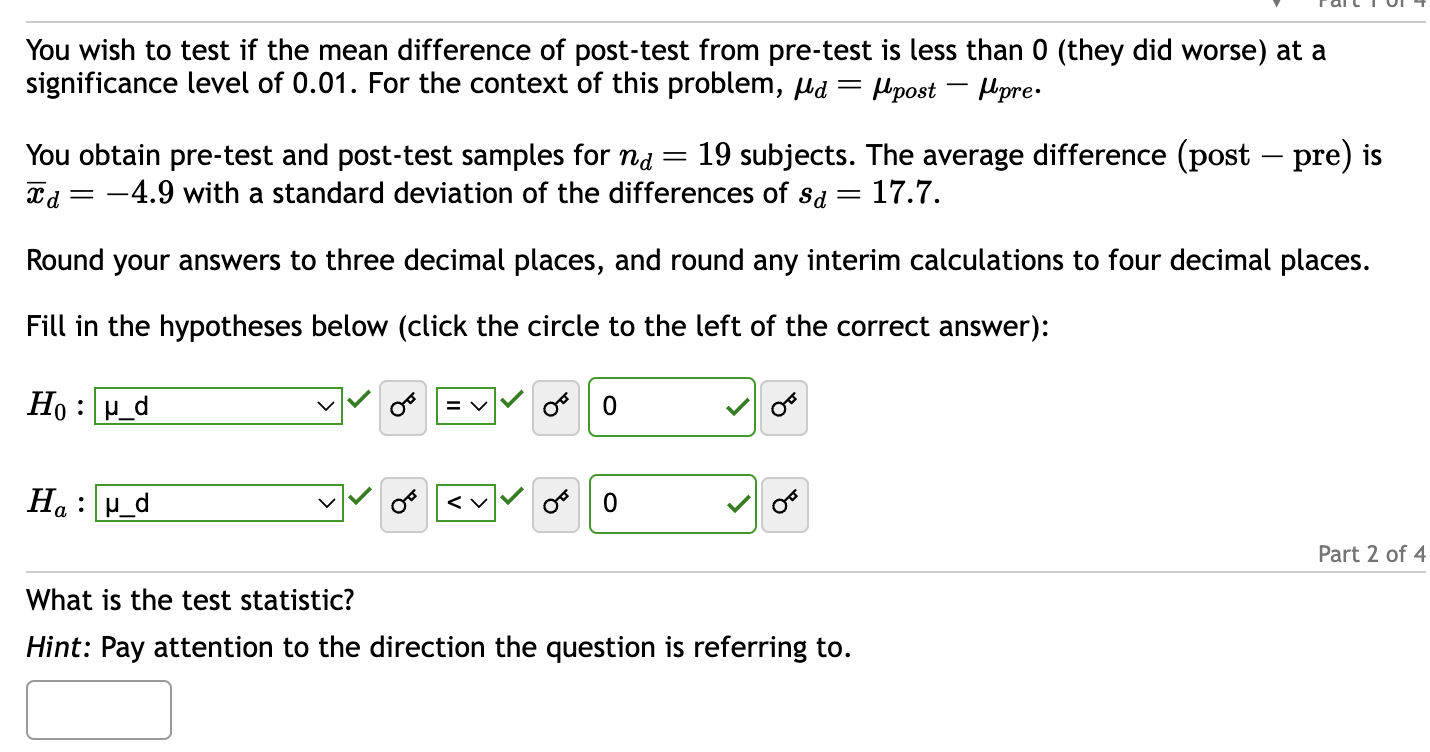The height and width of the screenshot is (752, 1430).
Task: Click the key icon beside the H0 value box
Action: coord(784,407)
